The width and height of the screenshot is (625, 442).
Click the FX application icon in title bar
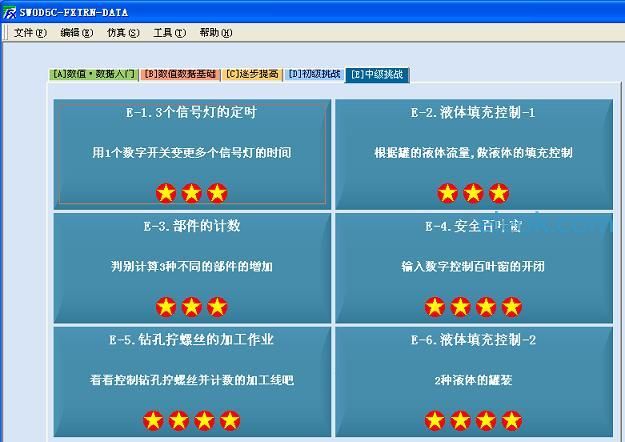(9, 12)
